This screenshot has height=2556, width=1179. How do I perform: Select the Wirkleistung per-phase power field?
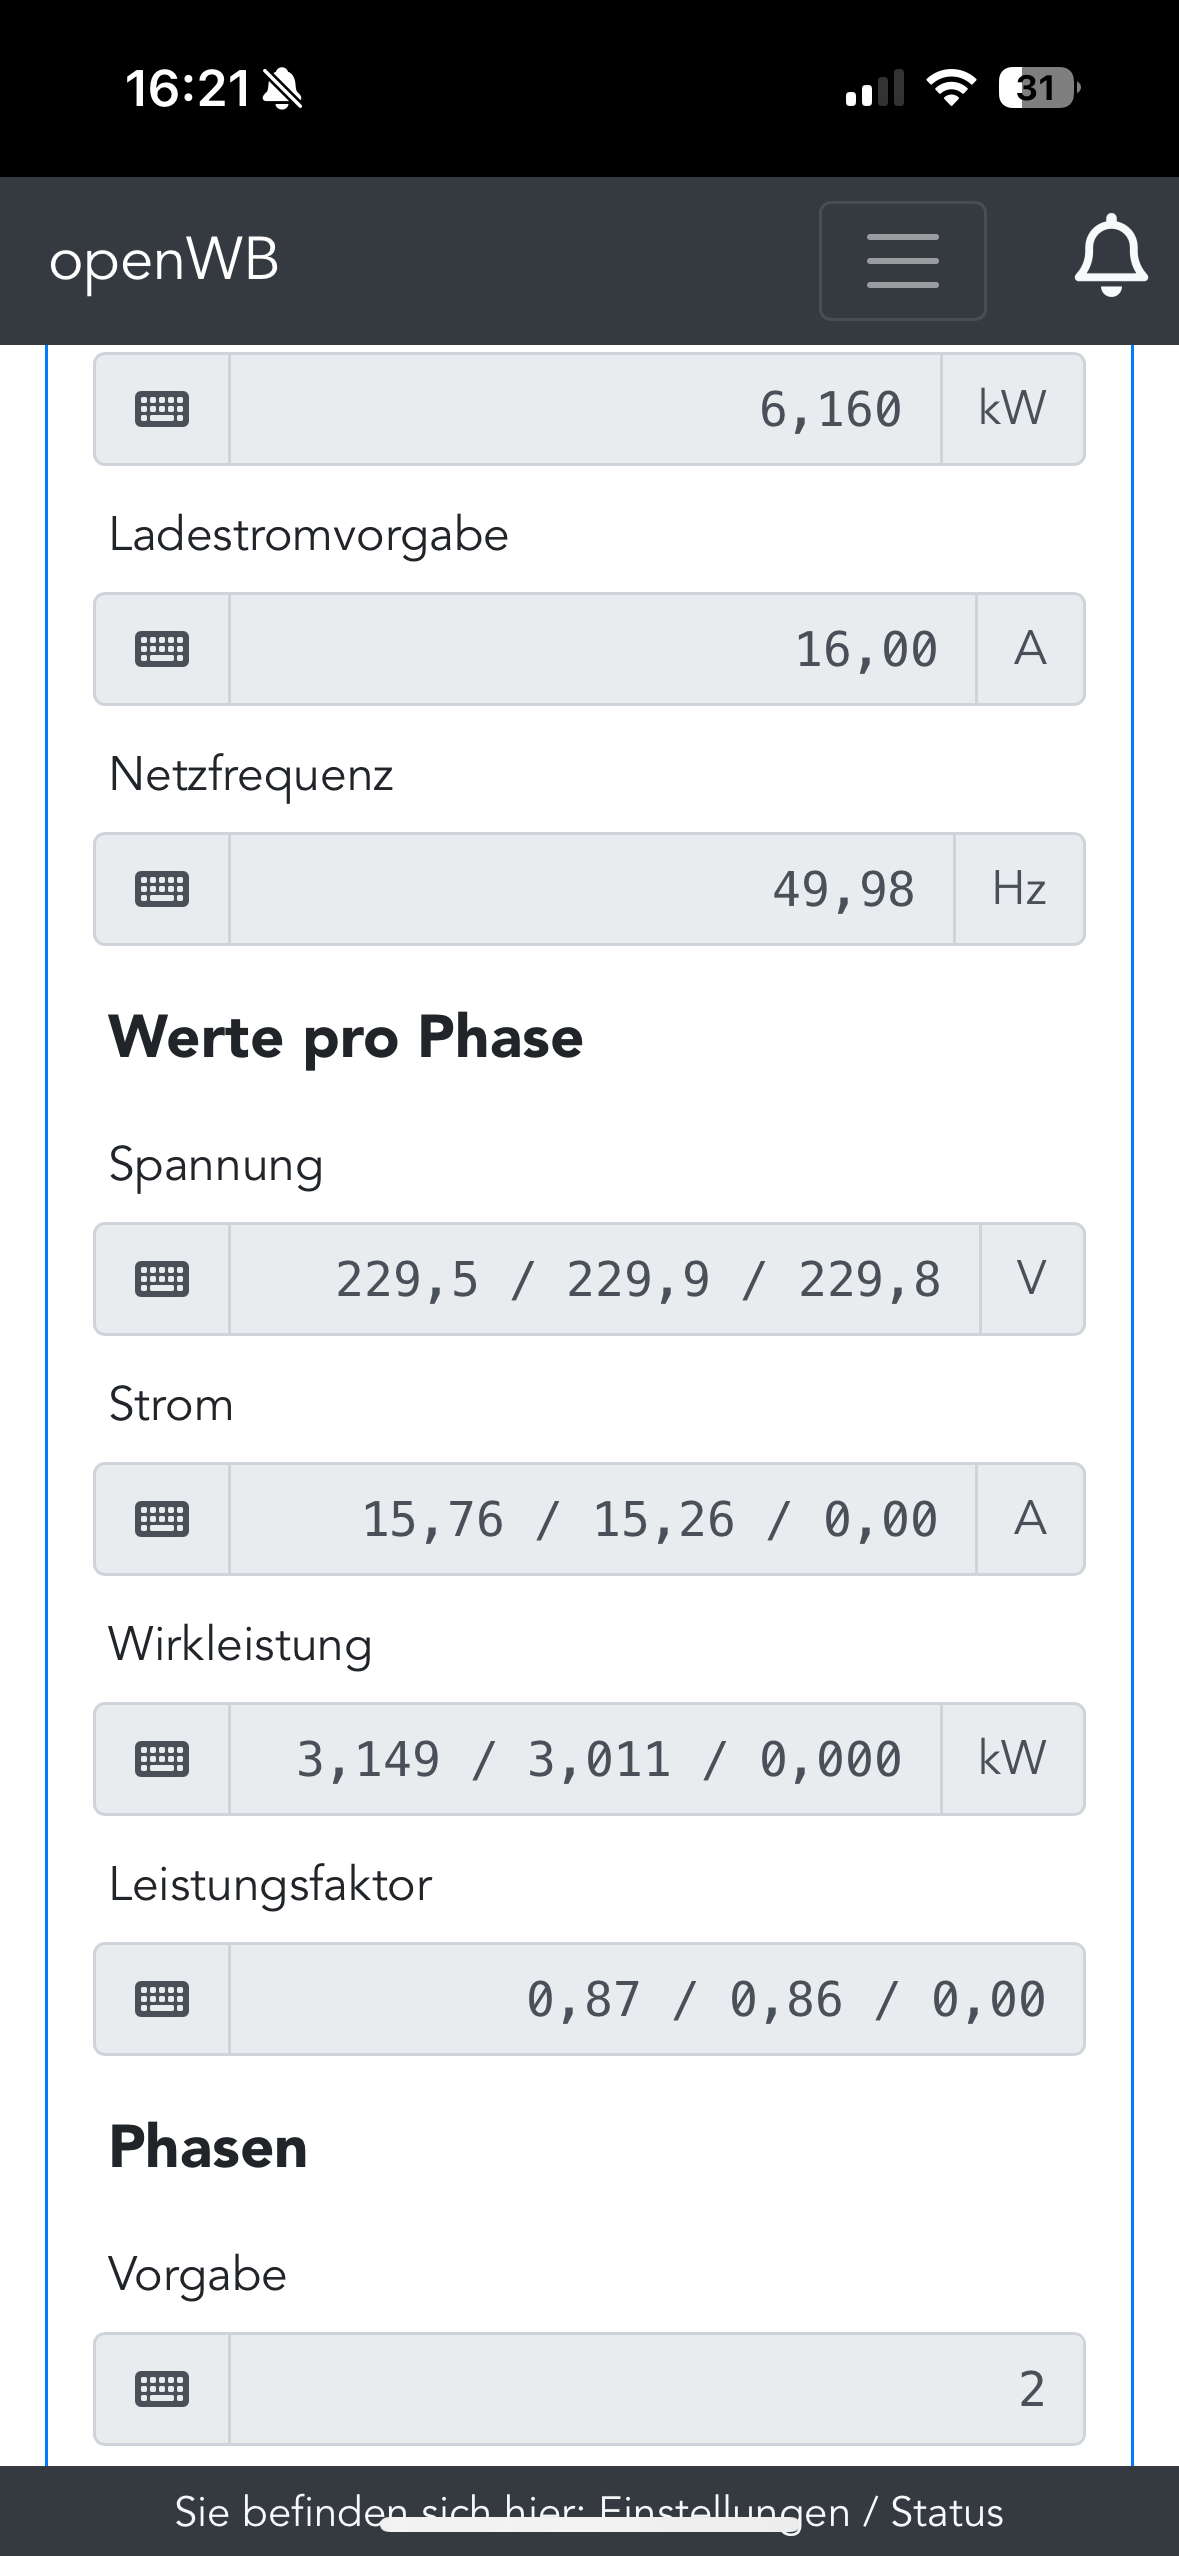pos(585,1759)
